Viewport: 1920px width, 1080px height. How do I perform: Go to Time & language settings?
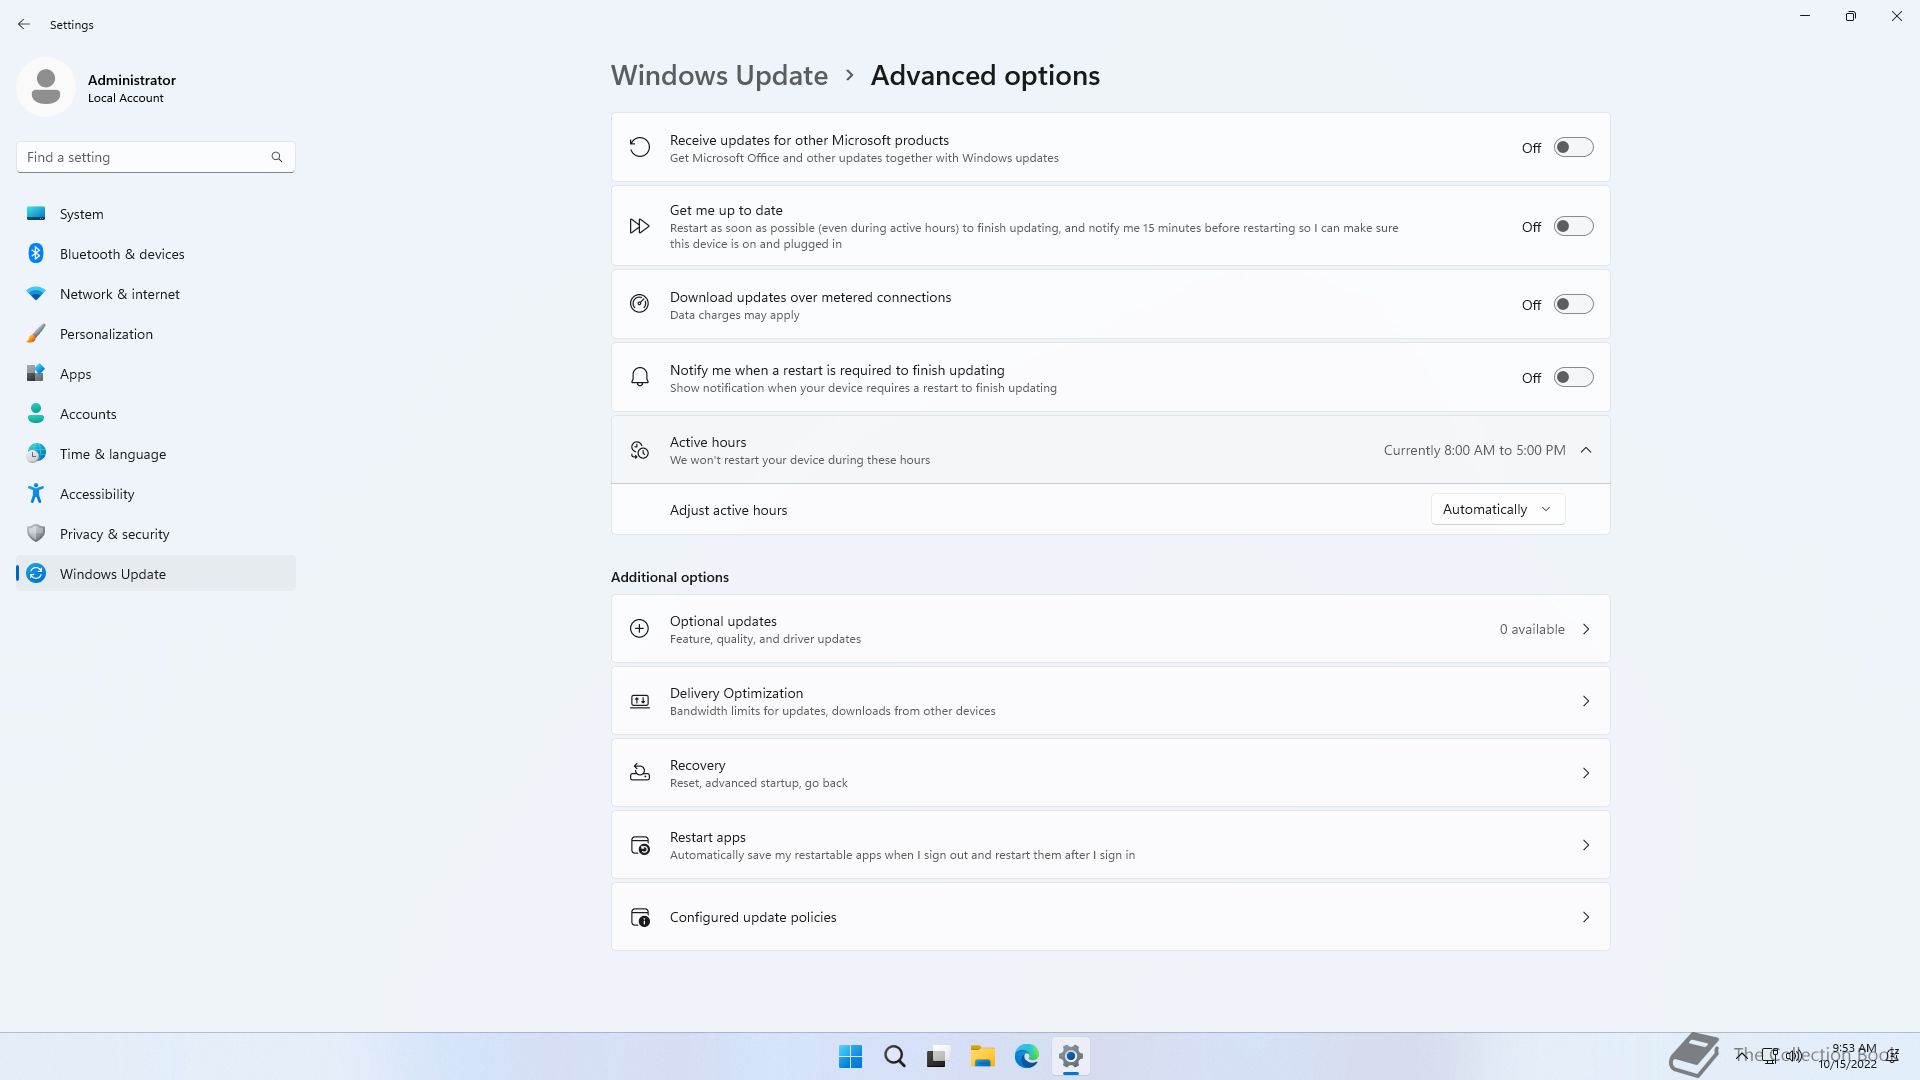click(113, 454)
